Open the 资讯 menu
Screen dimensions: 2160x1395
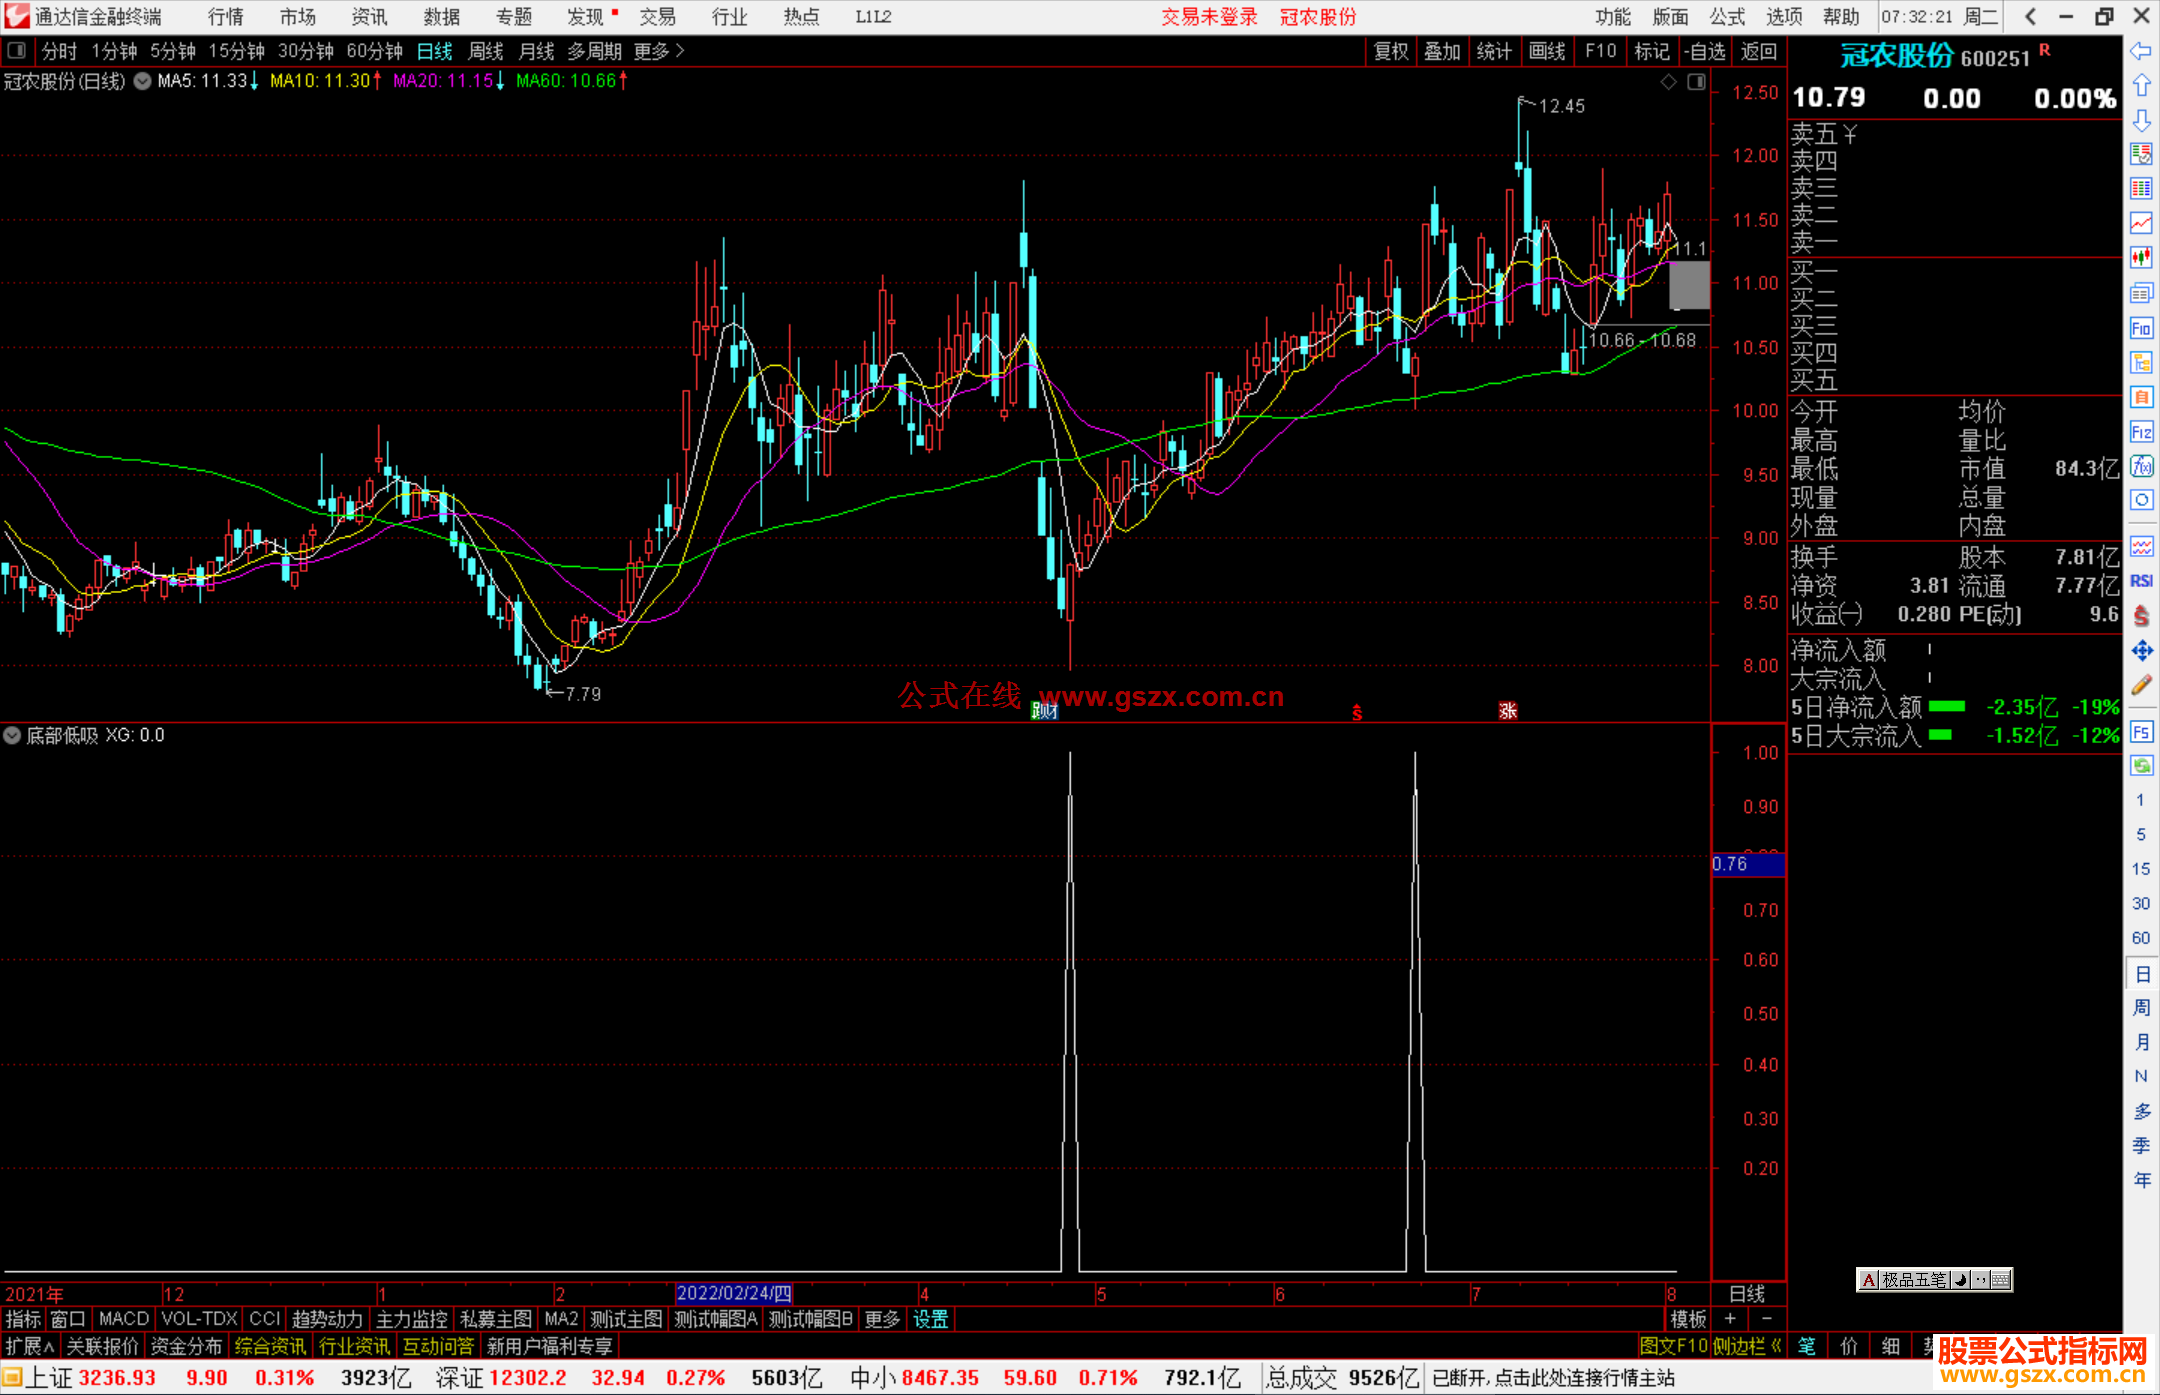click(x=370, y=16)
